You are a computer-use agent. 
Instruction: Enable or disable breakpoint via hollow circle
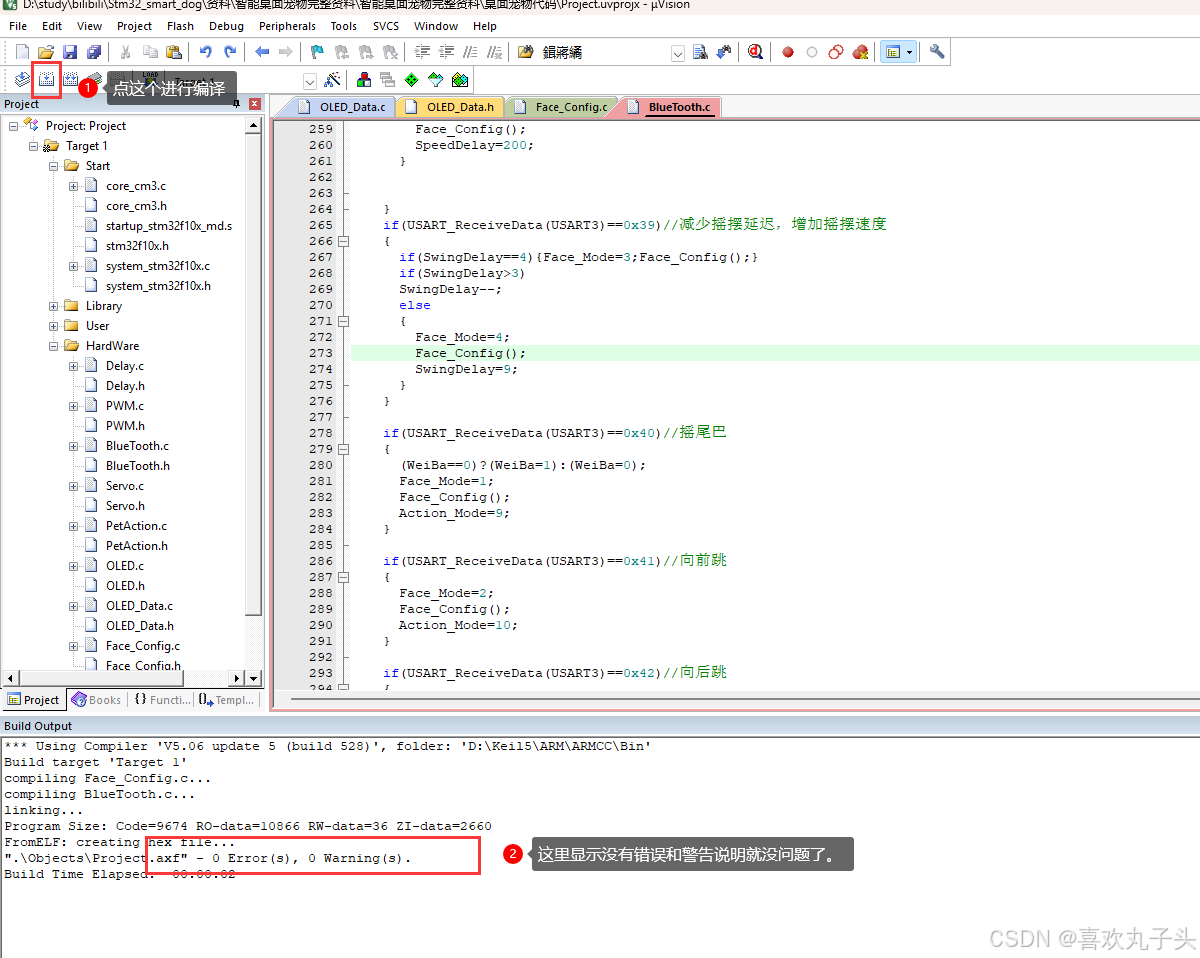[x=812, y=52]
